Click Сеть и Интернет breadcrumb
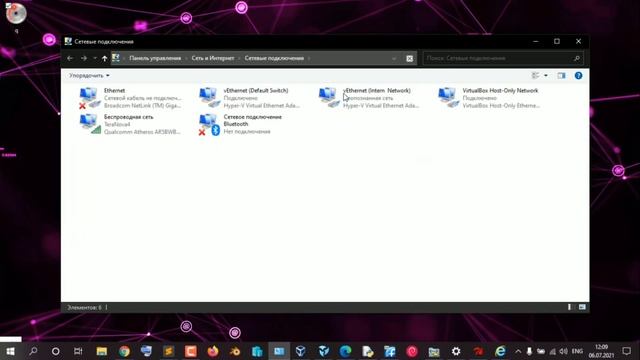This screenshot has width=640, height=360. click(213, 58)
